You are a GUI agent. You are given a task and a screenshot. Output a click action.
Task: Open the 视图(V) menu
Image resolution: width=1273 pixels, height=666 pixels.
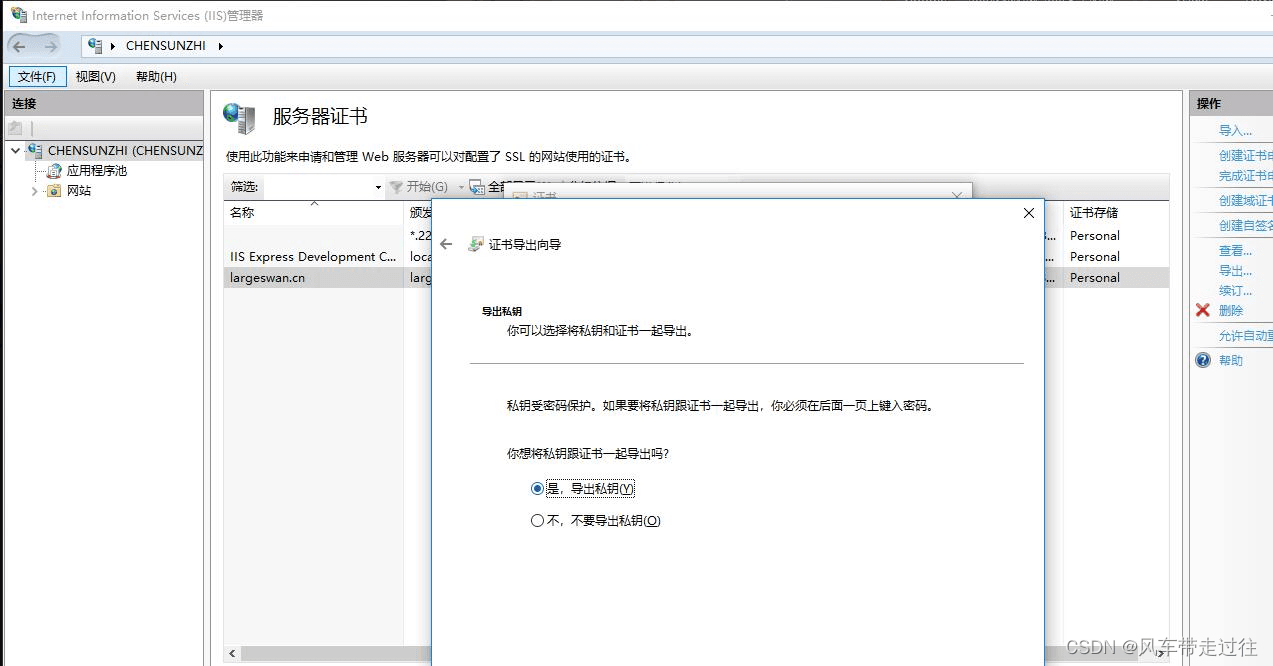(x=96, y=77)
